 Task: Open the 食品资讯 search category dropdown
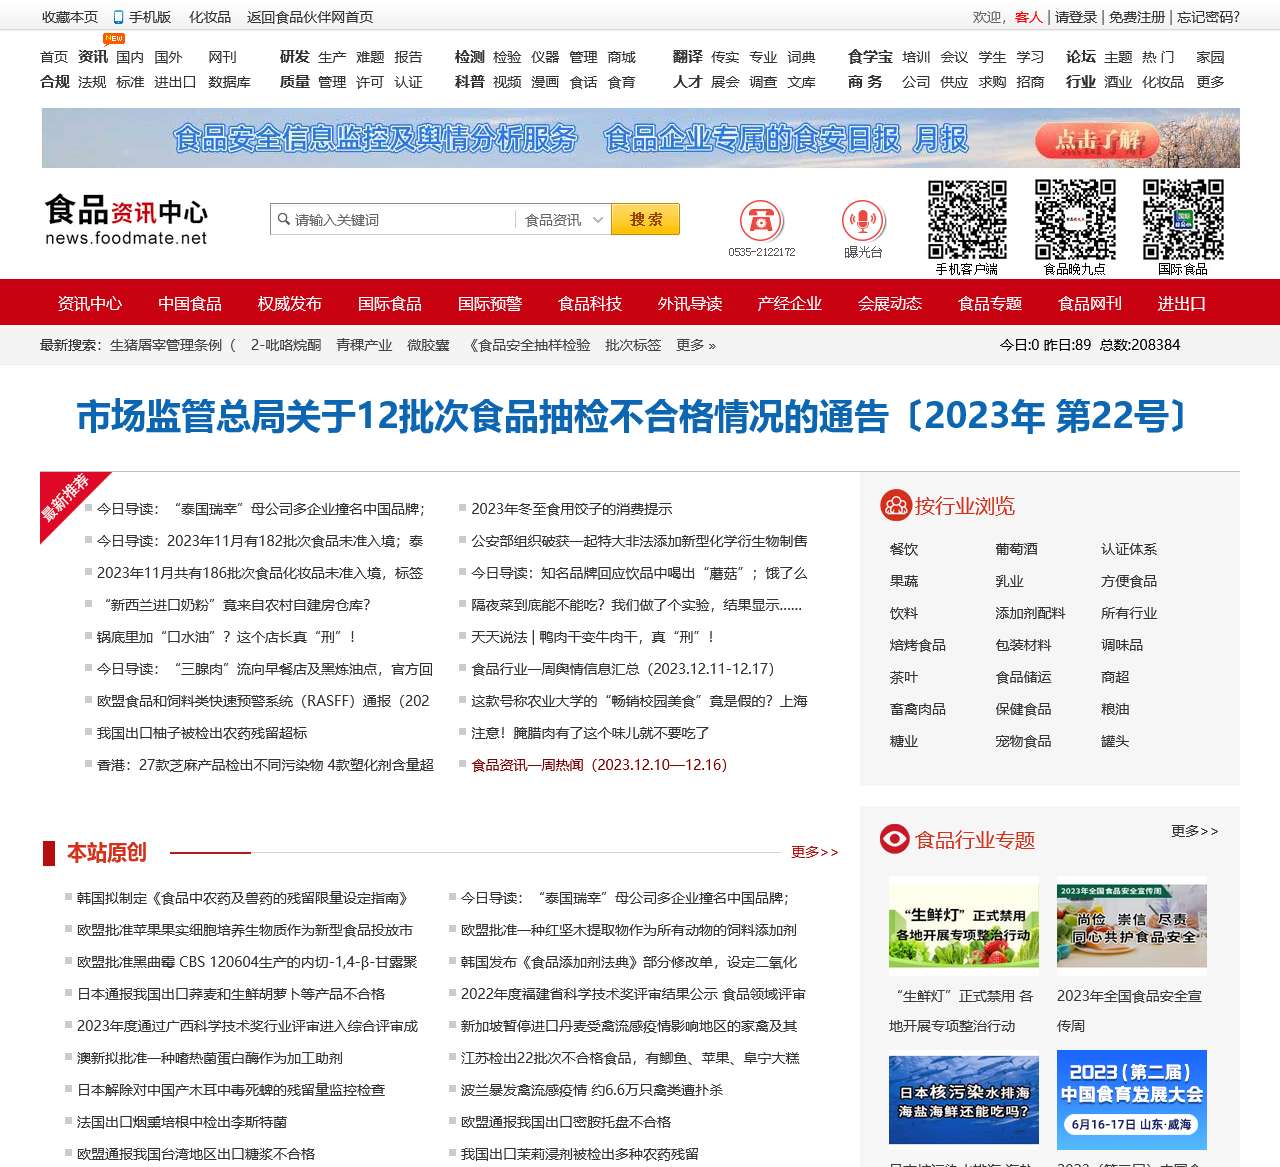[x=563, y=220]
